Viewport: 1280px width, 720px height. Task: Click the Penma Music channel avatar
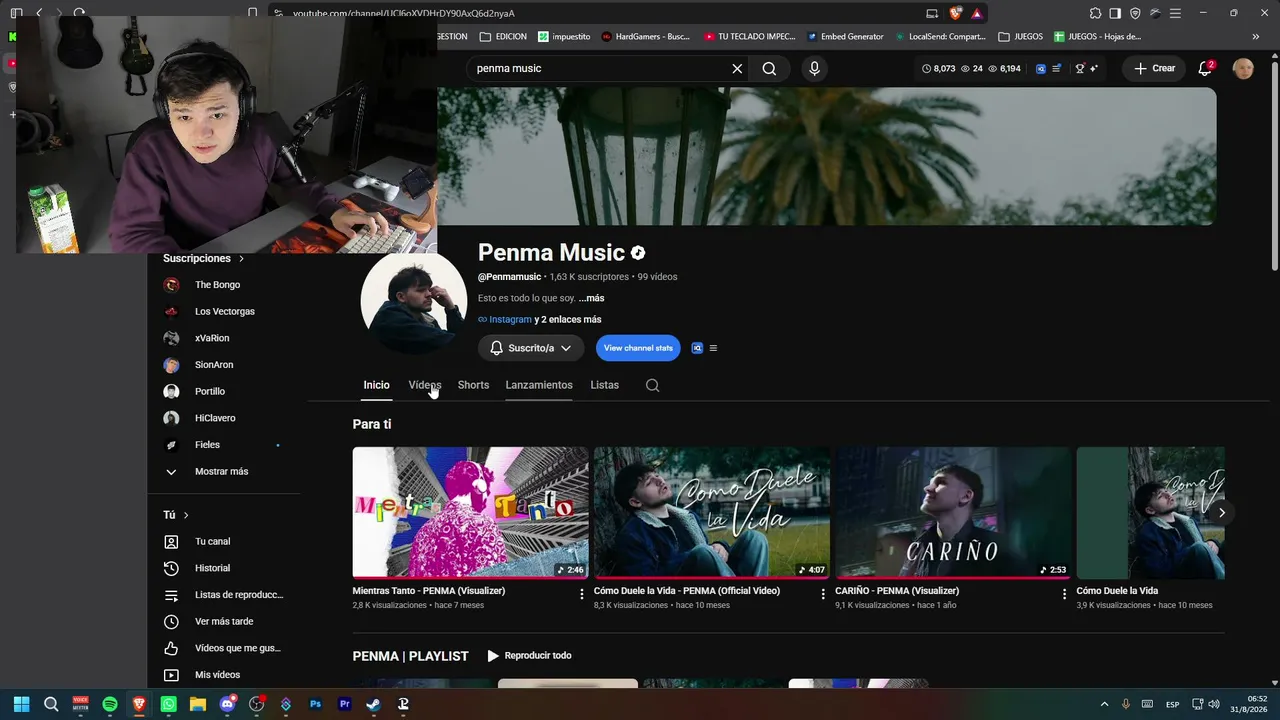(414, 301)
